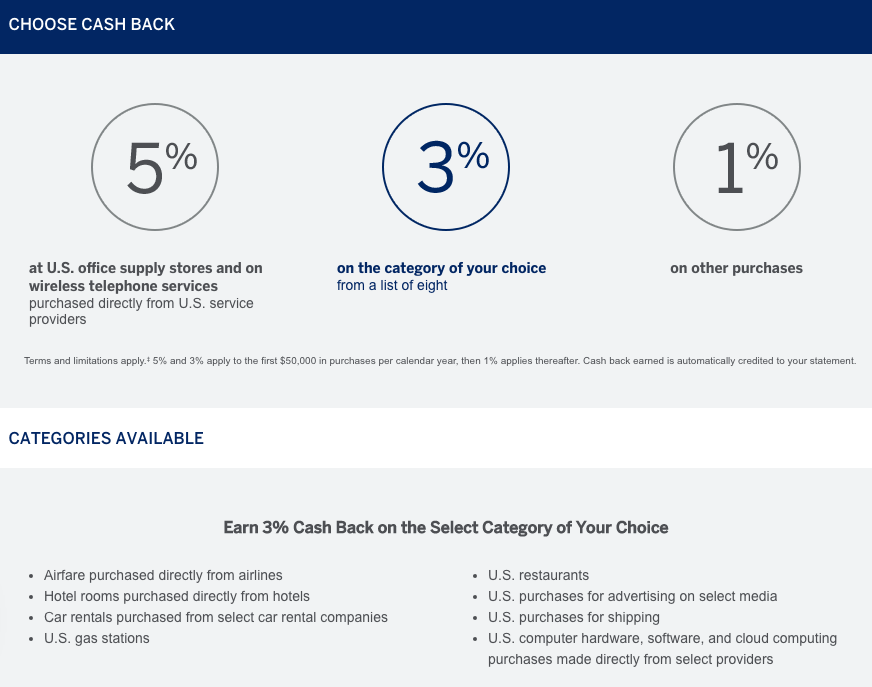Click the U.S. office supply stores description
The width and height of the screenshot is (872, 687).
[x=146, y=277]
